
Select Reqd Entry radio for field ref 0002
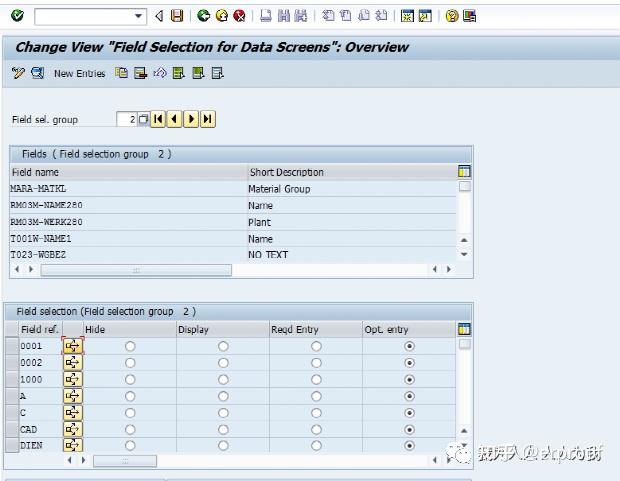tap(316, 363)
